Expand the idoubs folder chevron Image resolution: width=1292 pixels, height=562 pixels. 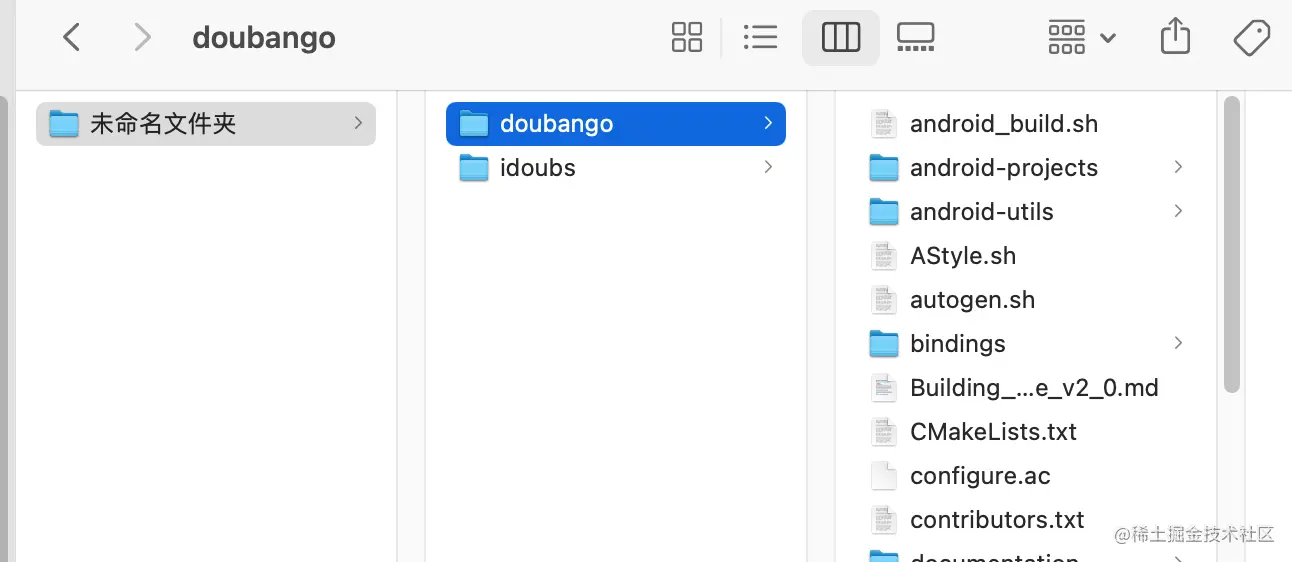point(768,167)
